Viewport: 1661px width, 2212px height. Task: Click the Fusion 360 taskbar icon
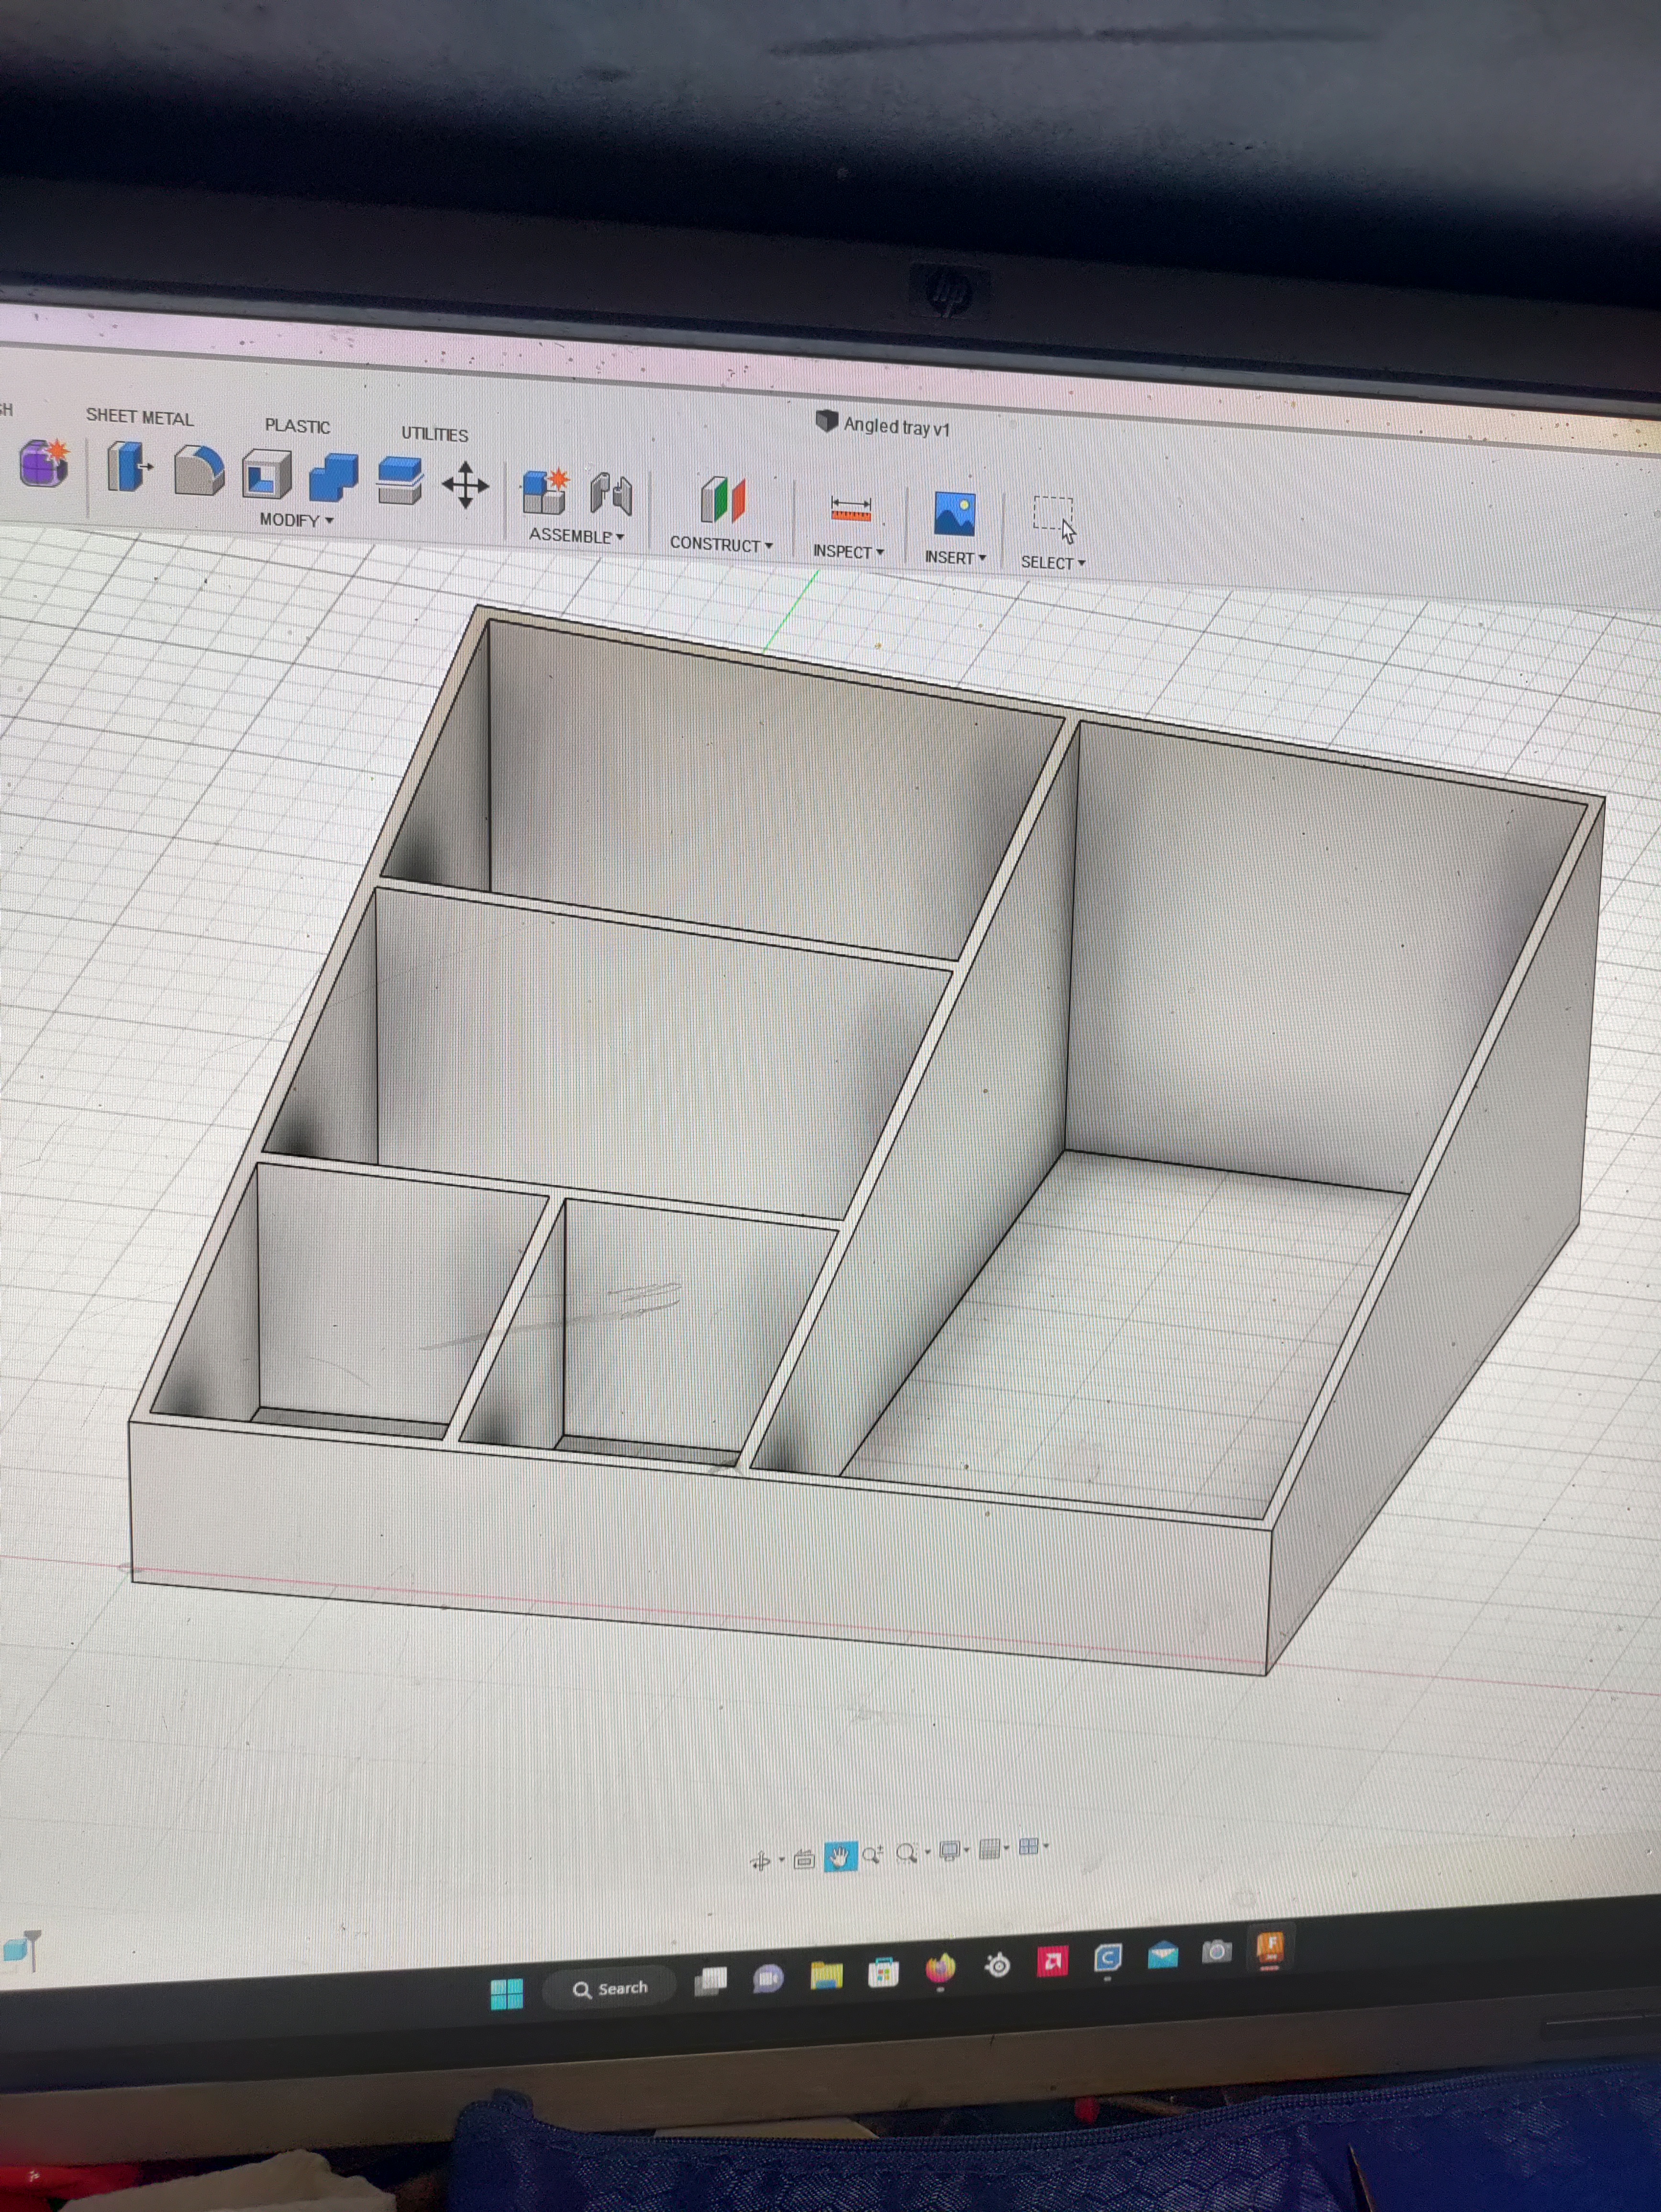[x=1270, y=1947]
